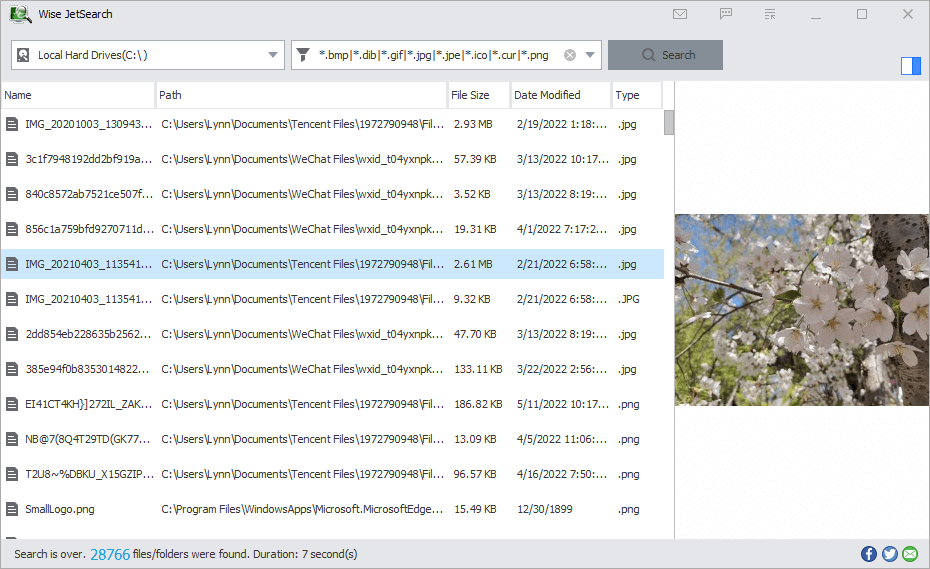Click the Wise JetSearch app logo icon
Screen dimensions: 930x569
pyautogui.click(x=20, y=14)
